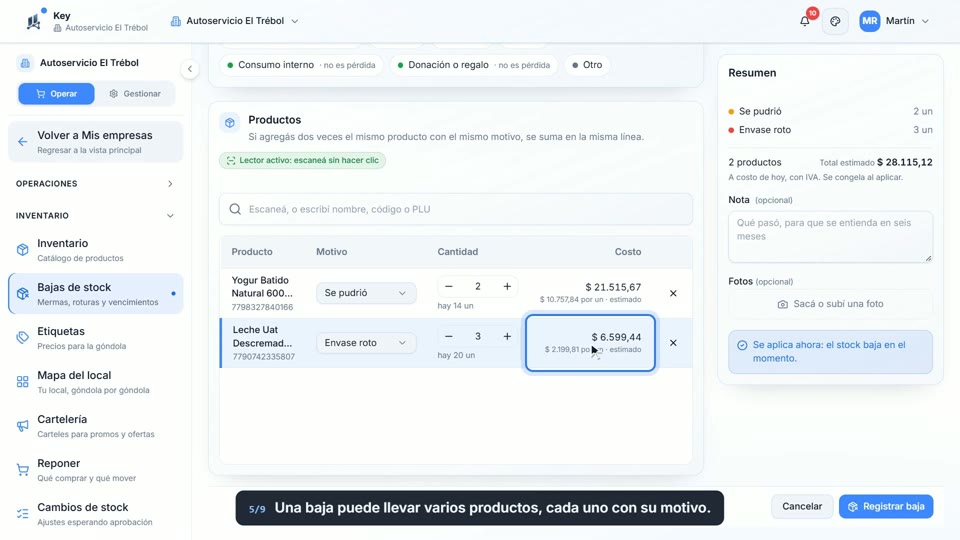Click Volver a Mis empresas

(96, 142)
